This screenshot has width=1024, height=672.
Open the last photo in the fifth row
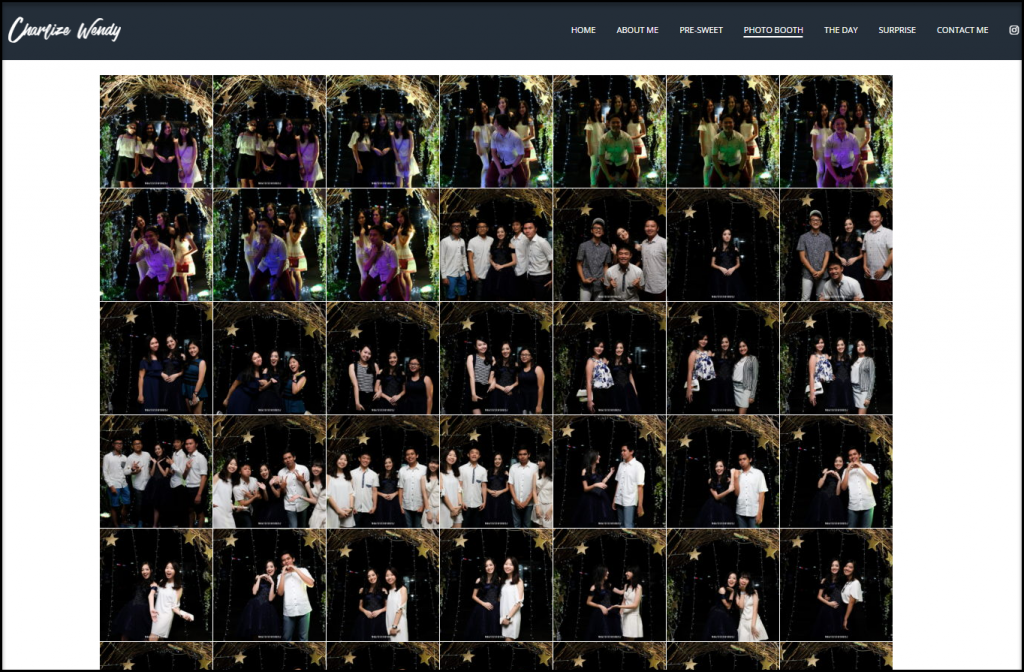[x=836, y=585]
